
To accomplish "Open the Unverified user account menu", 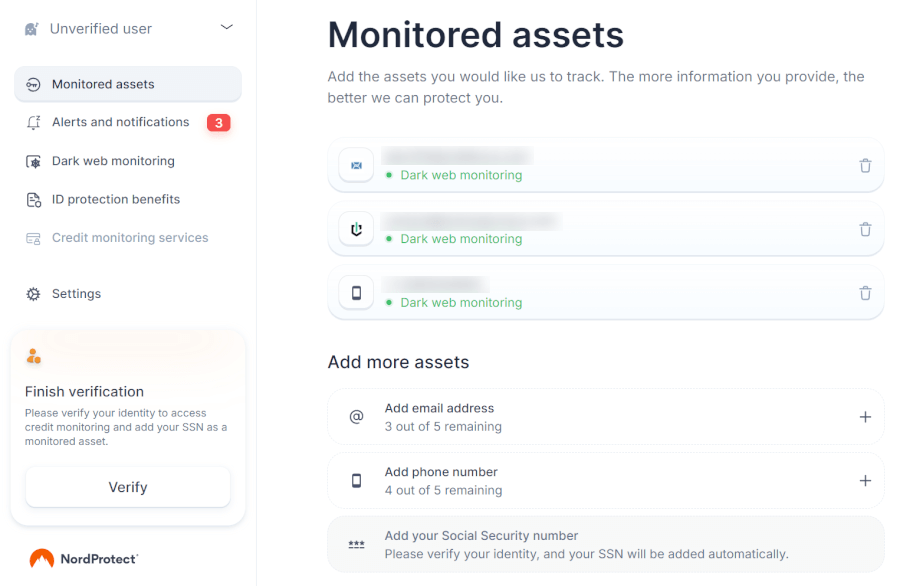I will tap(100, 29).
